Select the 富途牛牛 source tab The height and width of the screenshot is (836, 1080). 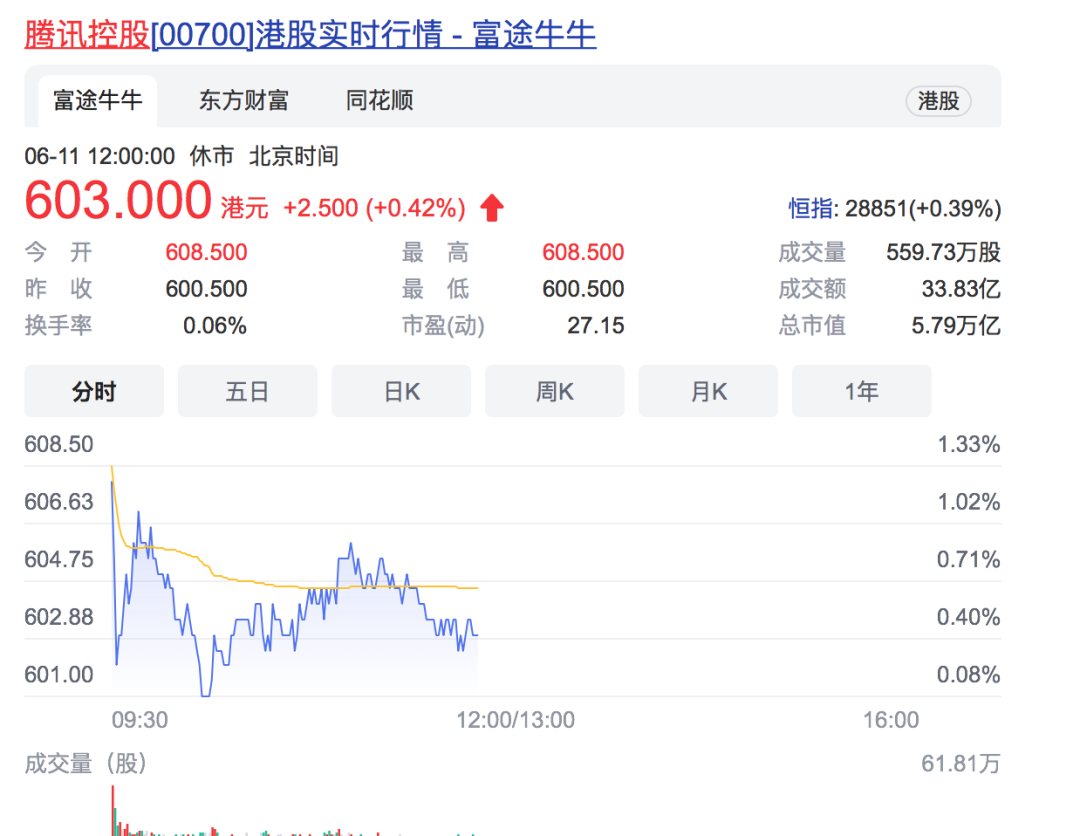pos(97,101)
